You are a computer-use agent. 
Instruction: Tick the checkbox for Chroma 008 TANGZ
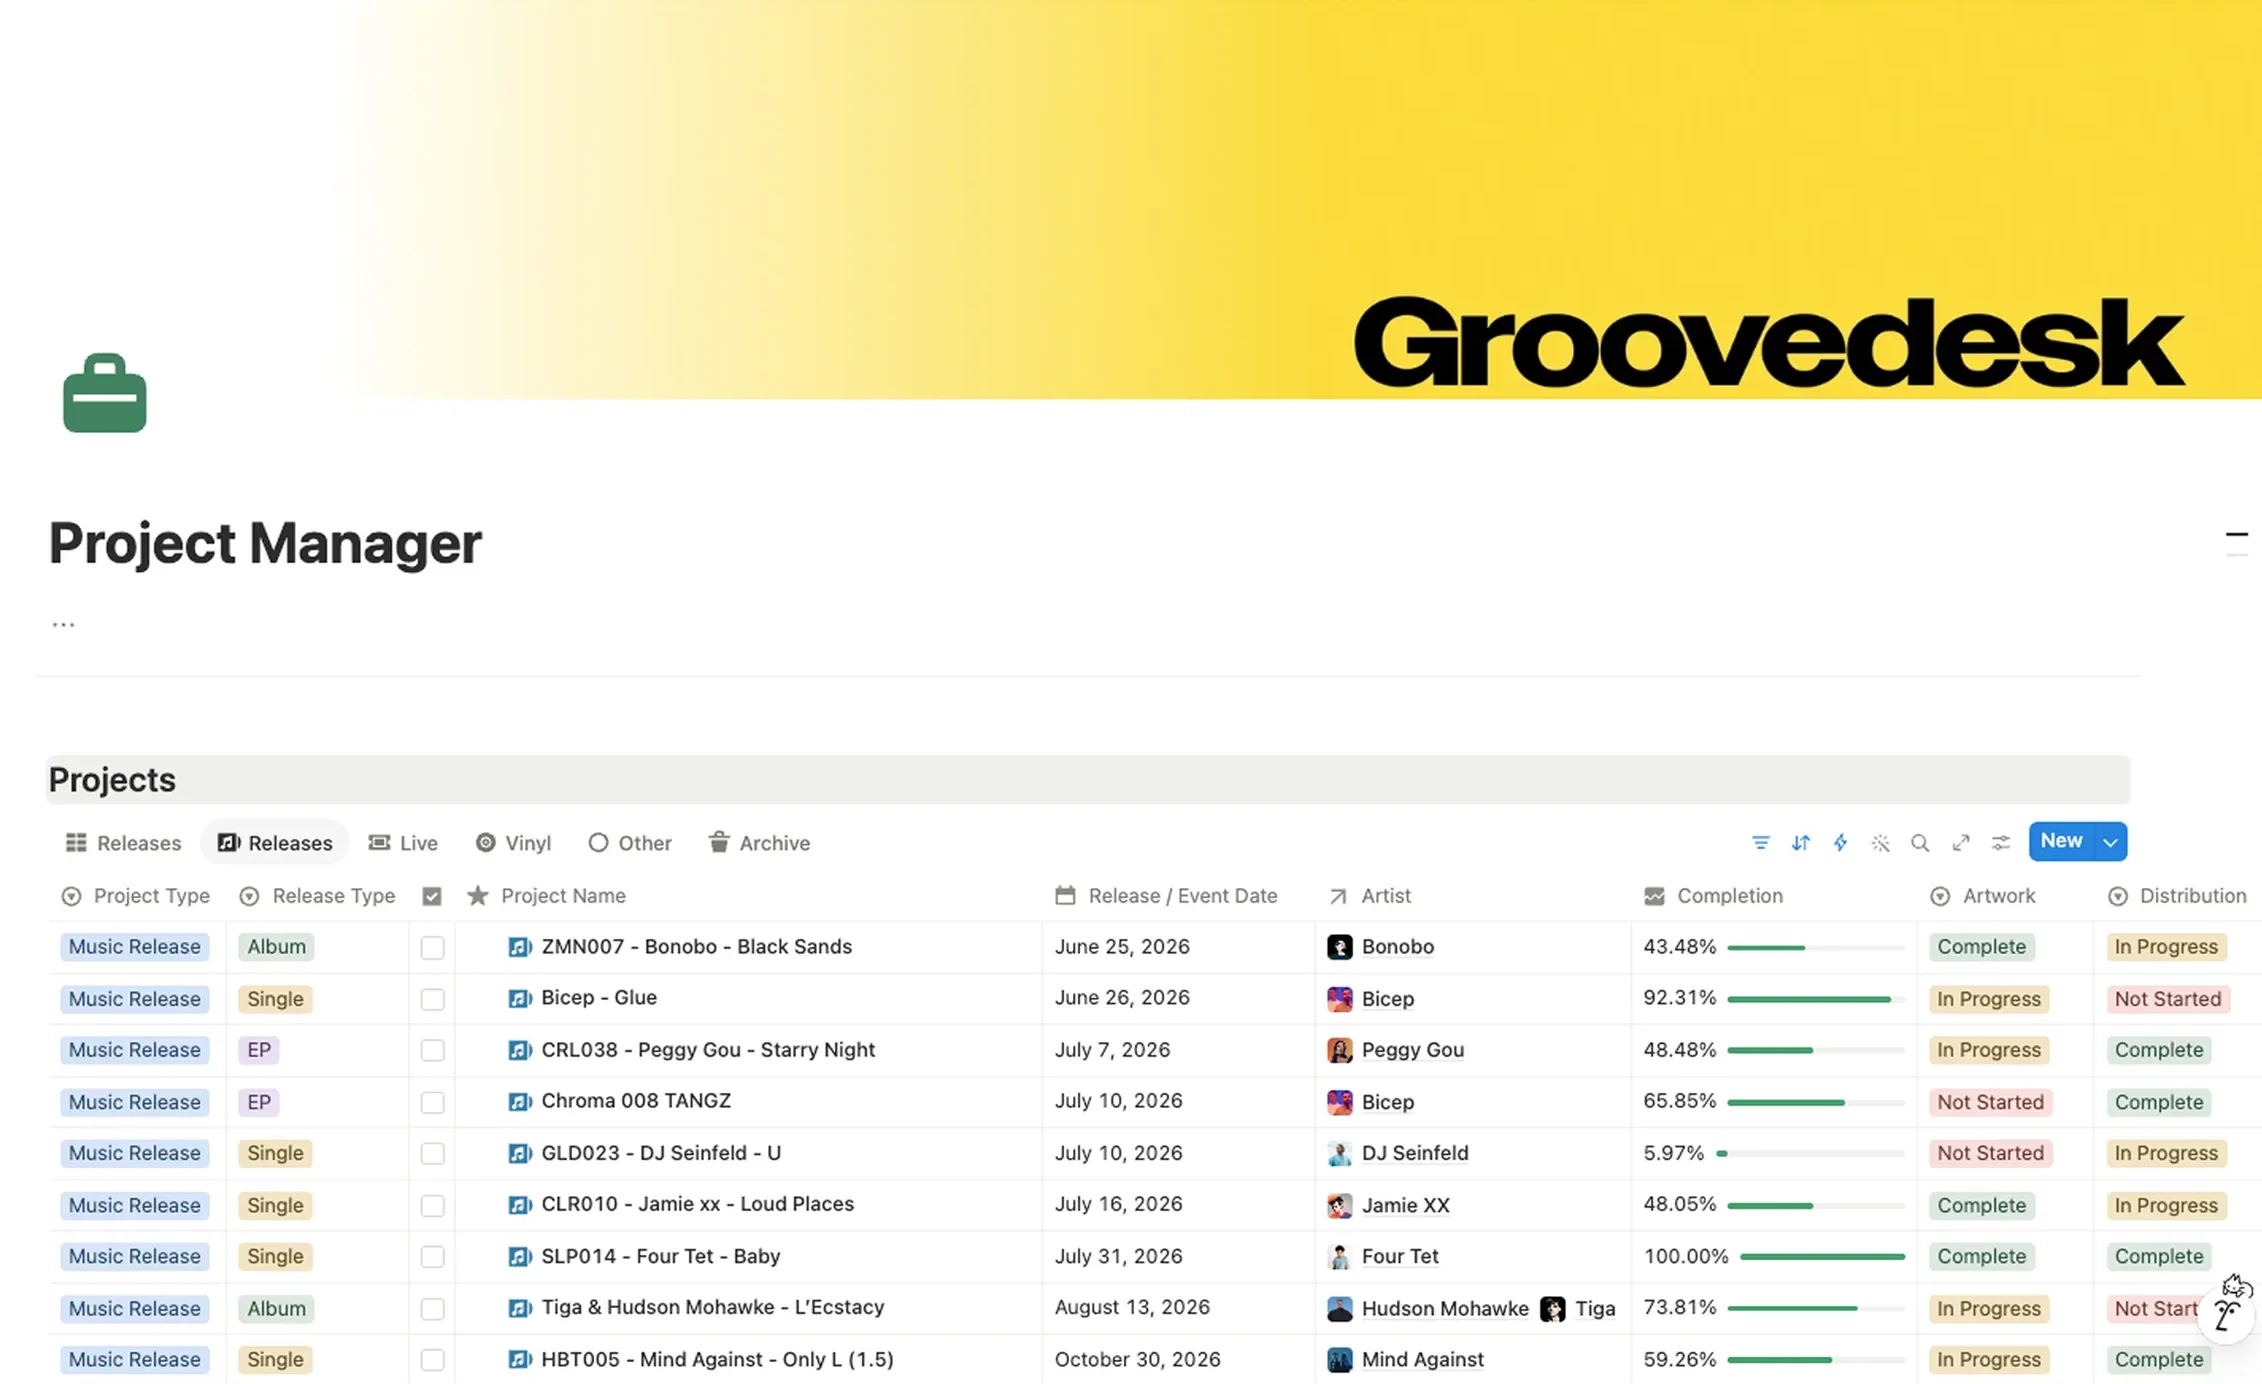click(432, 1102)
